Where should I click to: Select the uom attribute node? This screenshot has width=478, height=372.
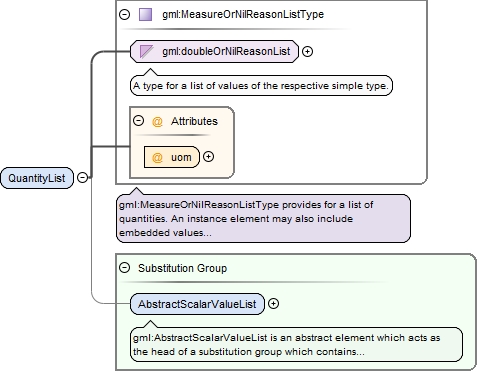pyautogui.click(x=172, y=157)
